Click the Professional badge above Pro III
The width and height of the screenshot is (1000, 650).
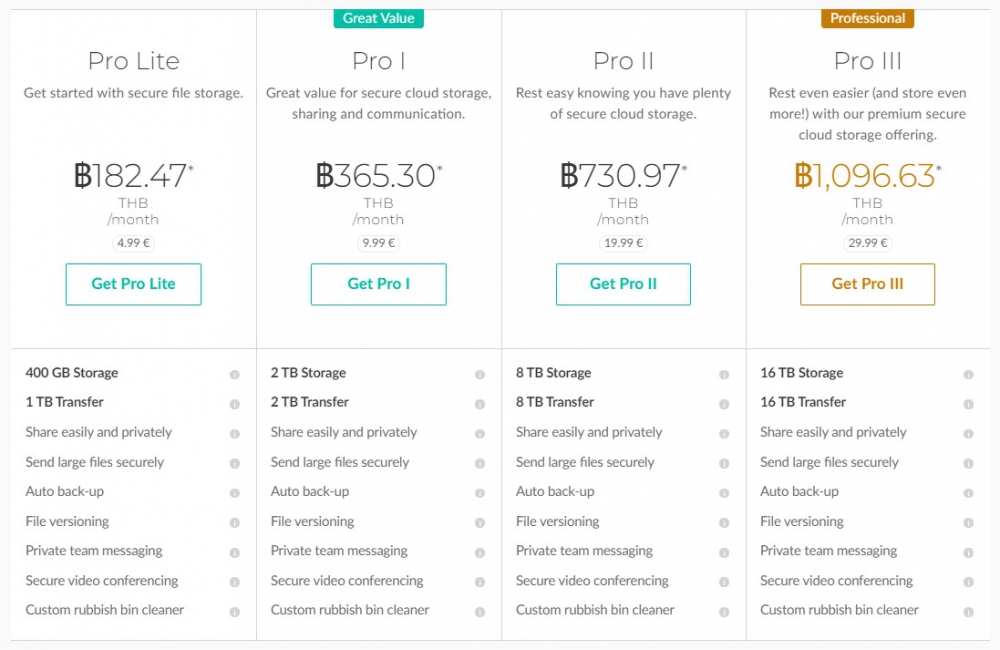867,18
